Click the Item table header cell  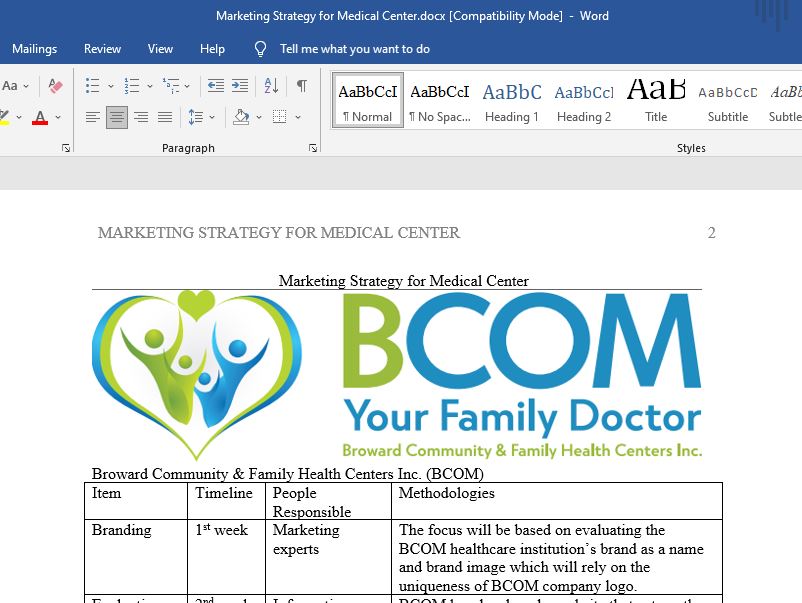coord(136,501)
